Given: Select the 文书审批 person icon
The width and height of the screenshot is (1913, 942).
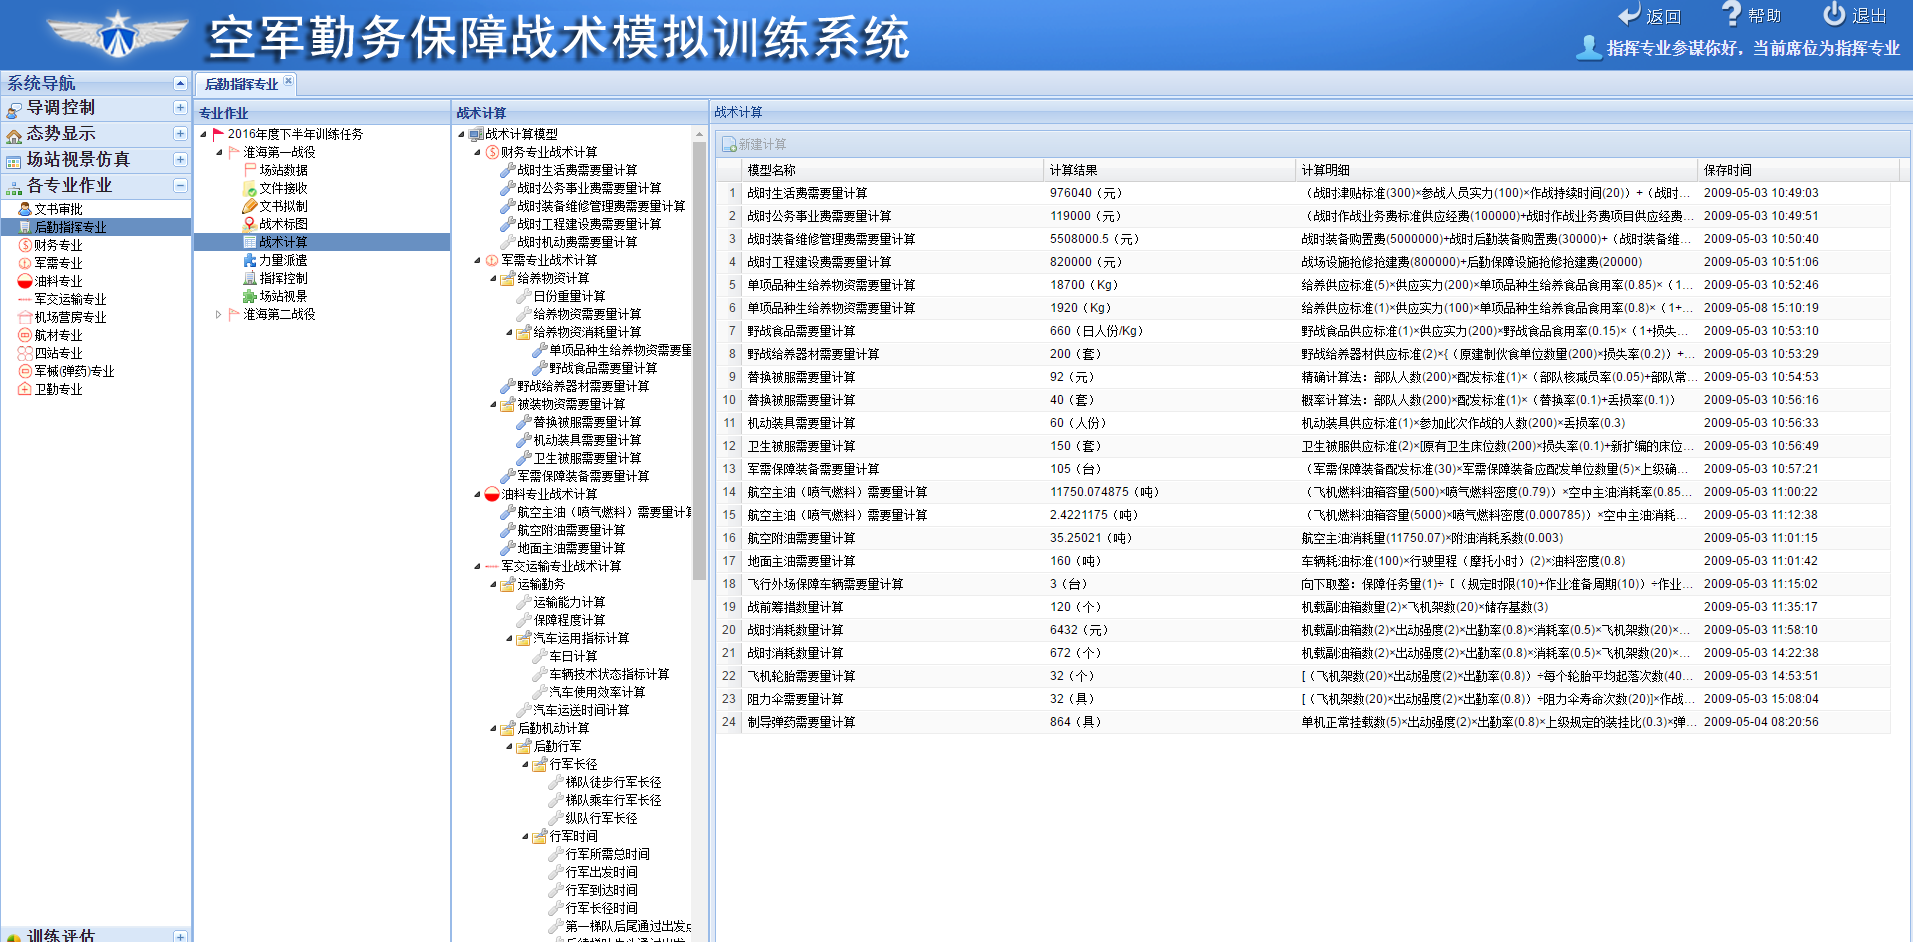Looking at the screenshot, I should click(25, 209).
